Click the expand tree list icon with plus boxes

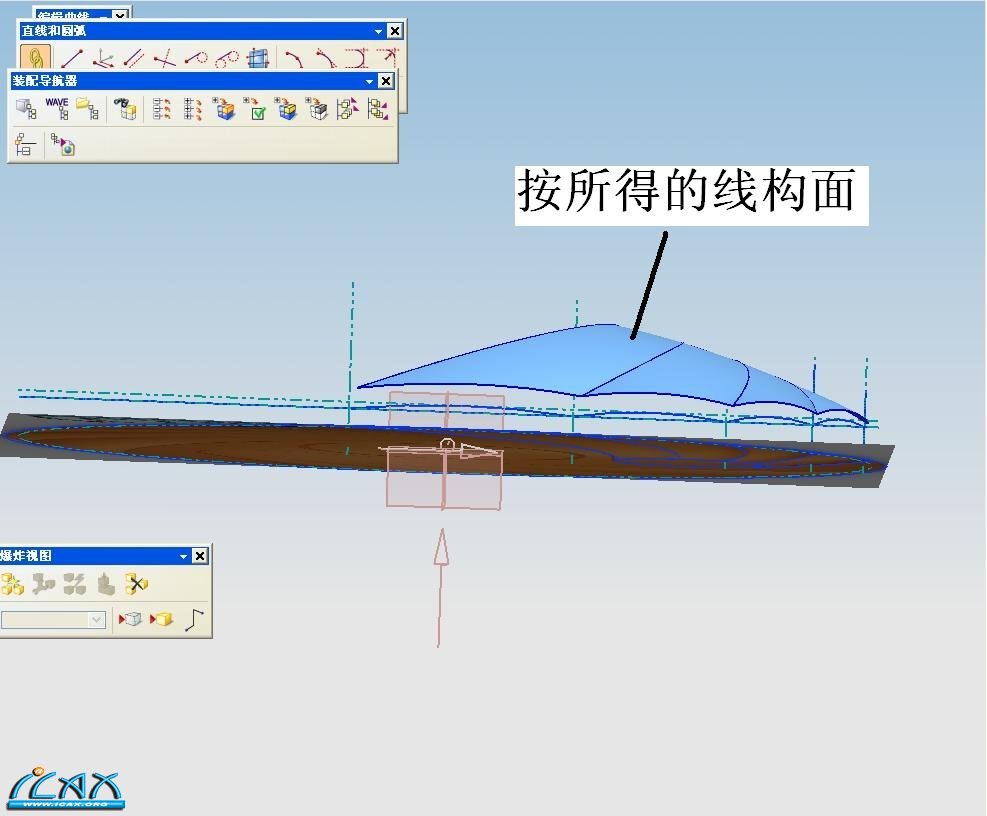[193, 109]
